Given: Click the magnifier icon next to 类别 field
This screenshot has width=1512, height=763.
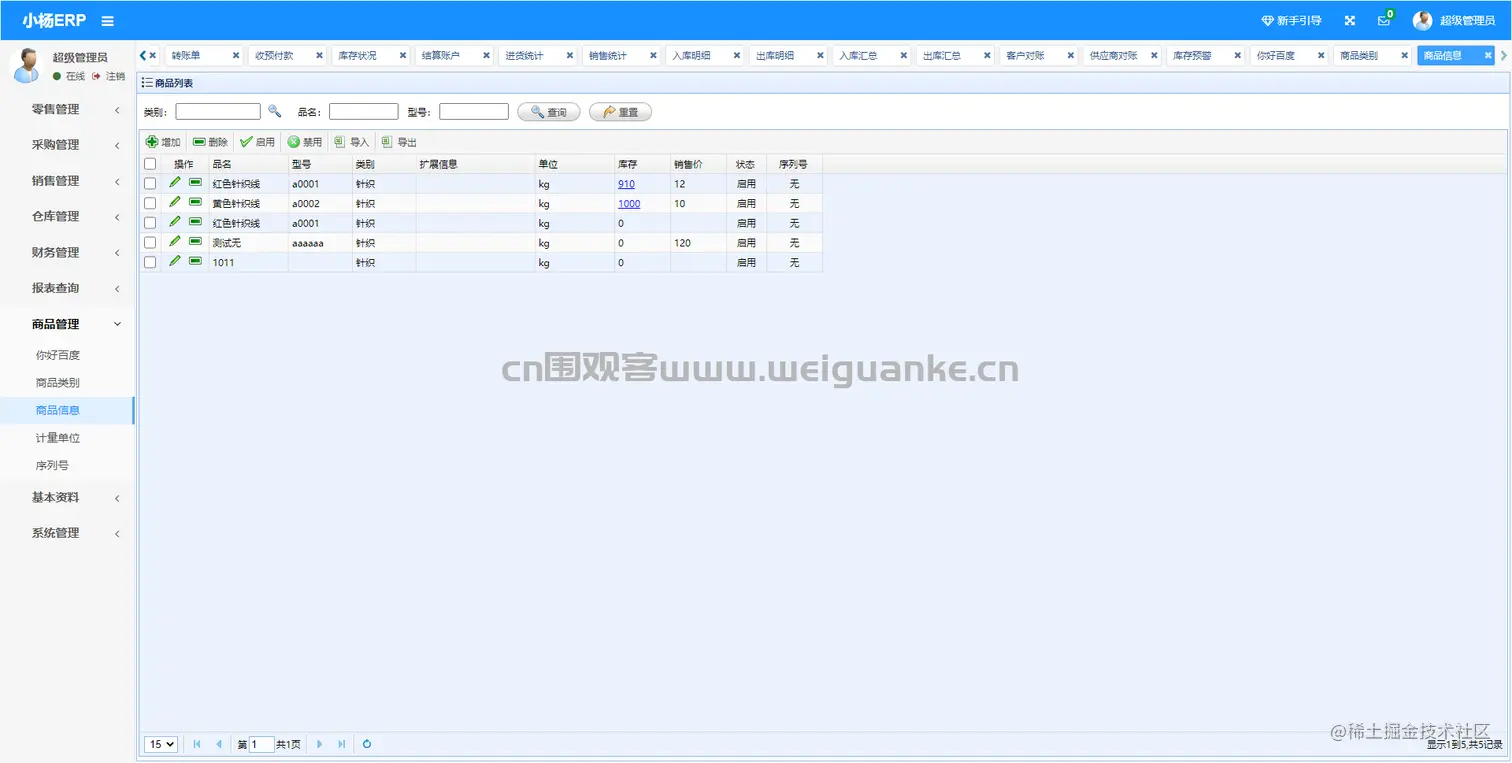Looking at the screenshot, I should pyautogui.click(x=274, y=112).
